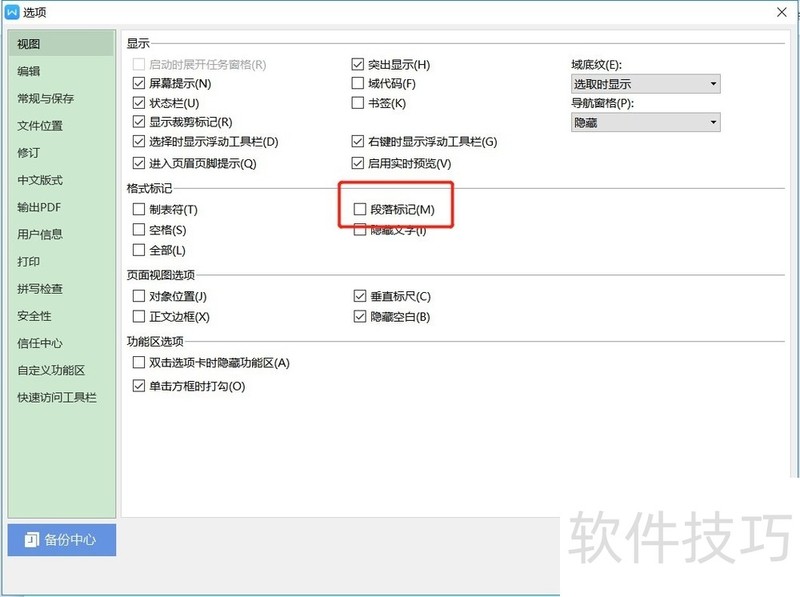
Task: Check the 制表符 format mark option
Action: tap(139, 210)
